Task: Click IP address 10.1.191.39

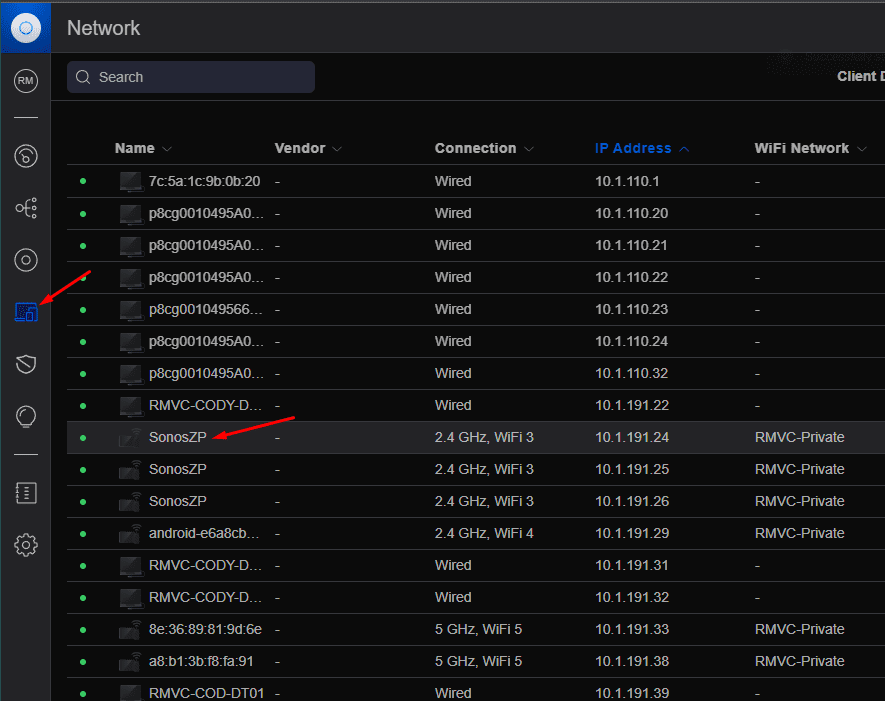Action: (632, 693)
